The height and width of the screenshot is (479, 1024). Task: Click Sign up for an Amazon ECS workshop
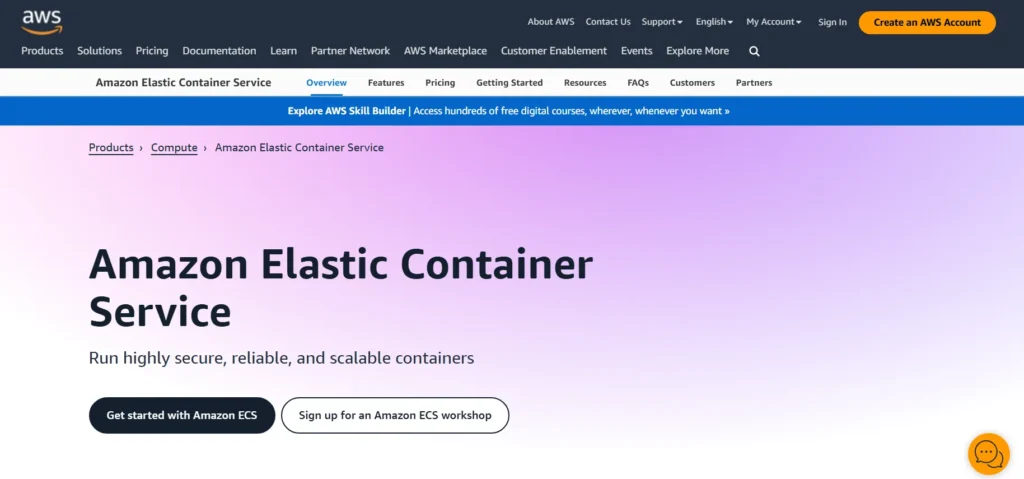coord(395,415)
